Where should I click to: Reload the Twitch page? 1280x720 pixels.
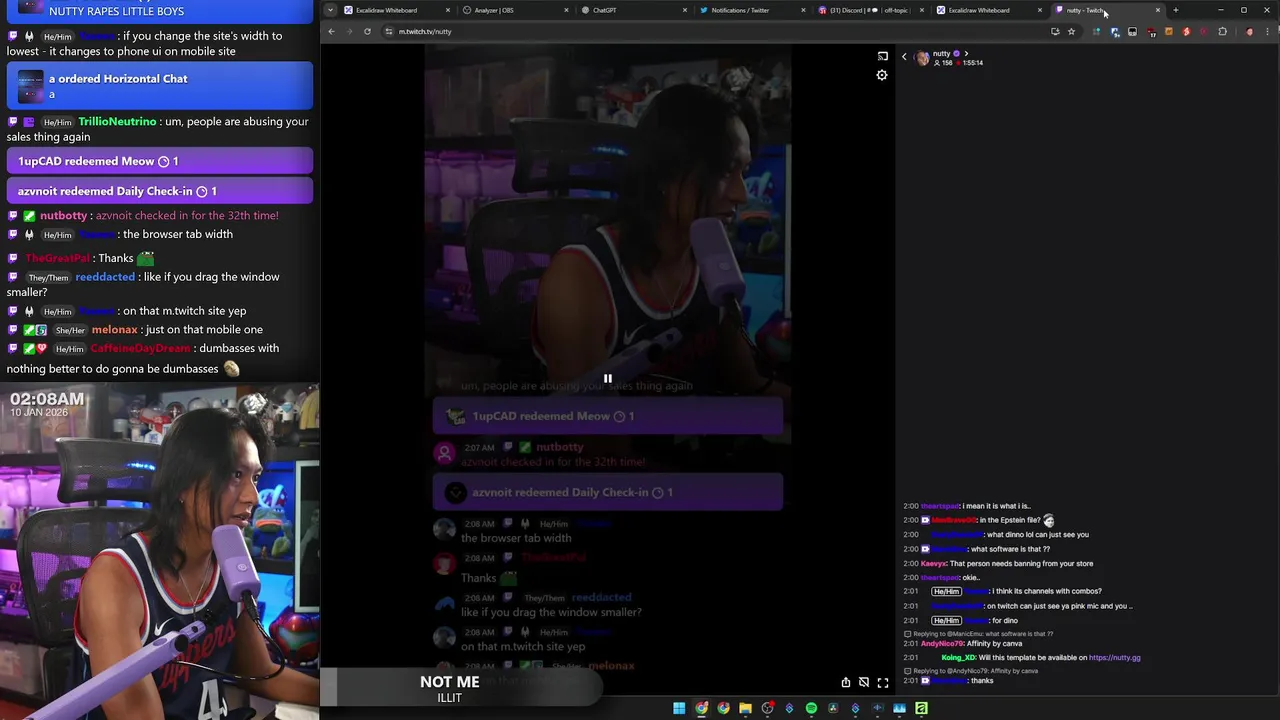(367, 31)
